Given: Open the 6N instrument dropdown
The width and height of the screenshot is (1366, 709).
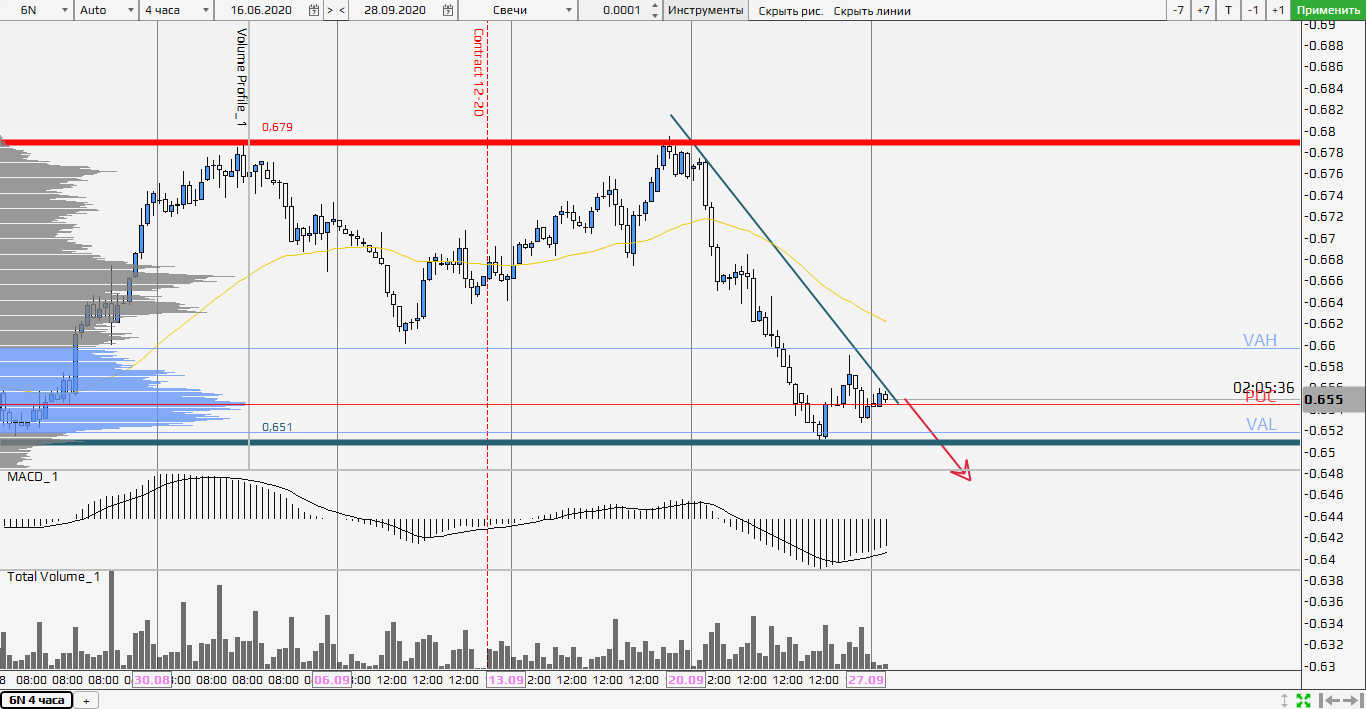Looking at the screenshot, I should tap(64, 10).
